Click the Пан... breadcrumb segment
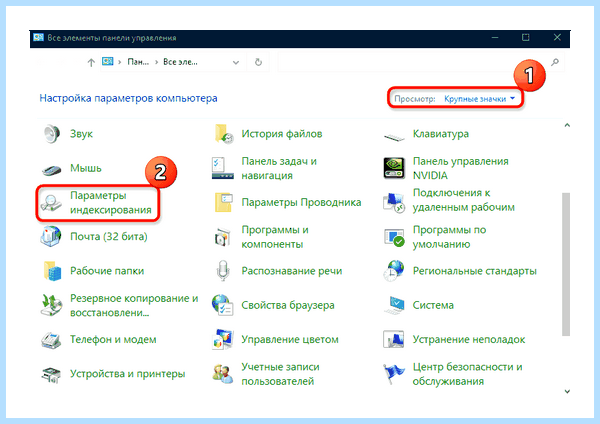Image resolution: width=600 pixels, height=424 pixels. coord(138,62)
